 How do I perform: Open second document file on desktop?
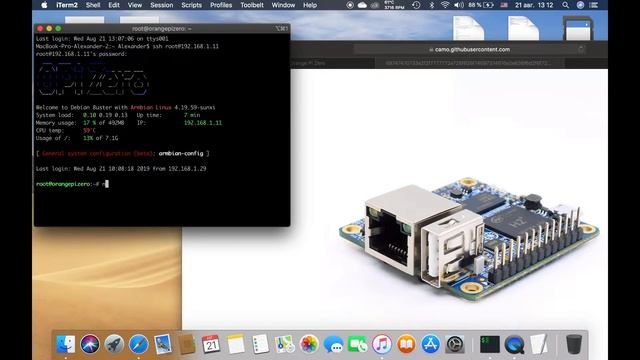[x=523, y=28]
